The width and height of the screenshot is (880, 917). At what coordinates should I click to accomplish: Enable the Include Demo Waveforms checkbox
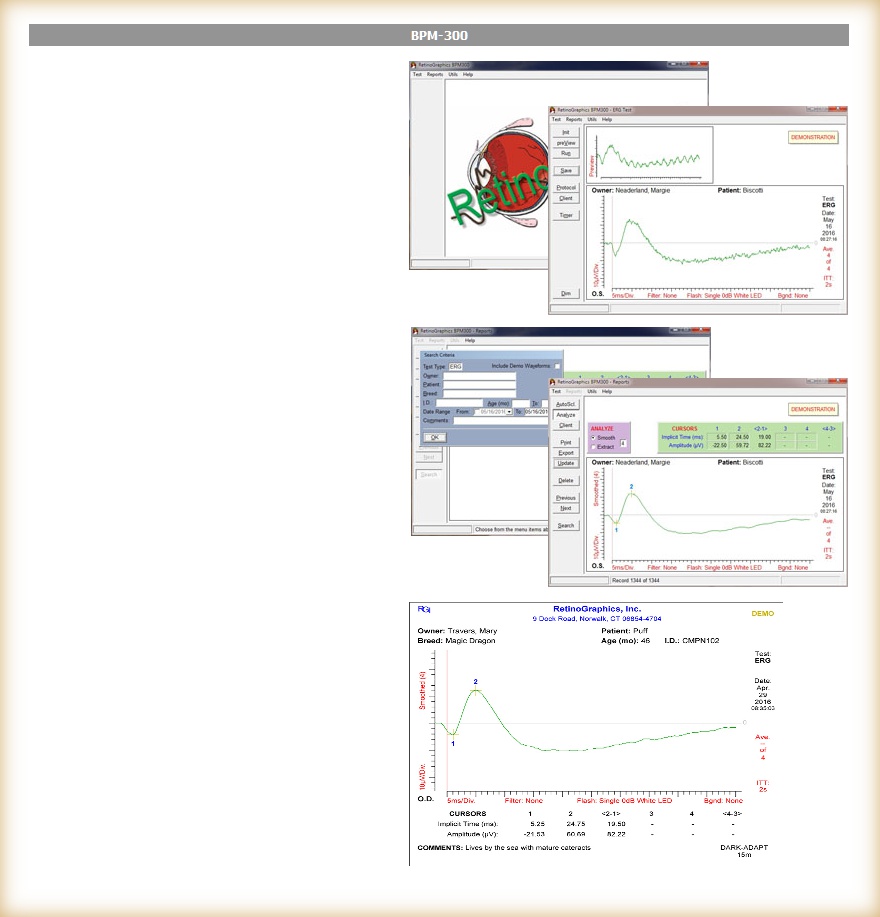click(557, 367)
